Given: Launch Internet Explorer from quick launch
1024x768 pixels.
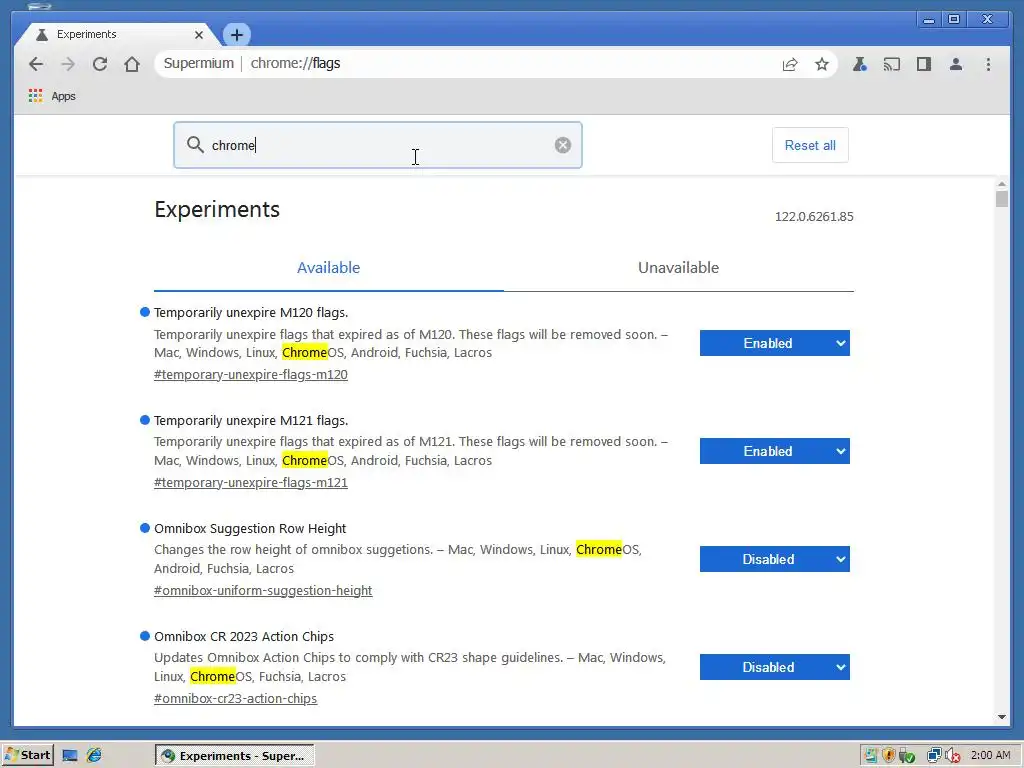Looking at the screenshot, I should click(x=94, y=756).
